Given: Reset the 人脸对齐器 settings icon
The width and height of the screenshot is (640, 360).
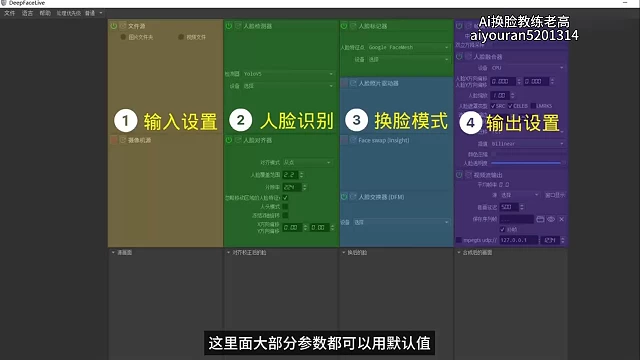Looking at the screenshot, I should pyautogui.click(x=238, y=140).
